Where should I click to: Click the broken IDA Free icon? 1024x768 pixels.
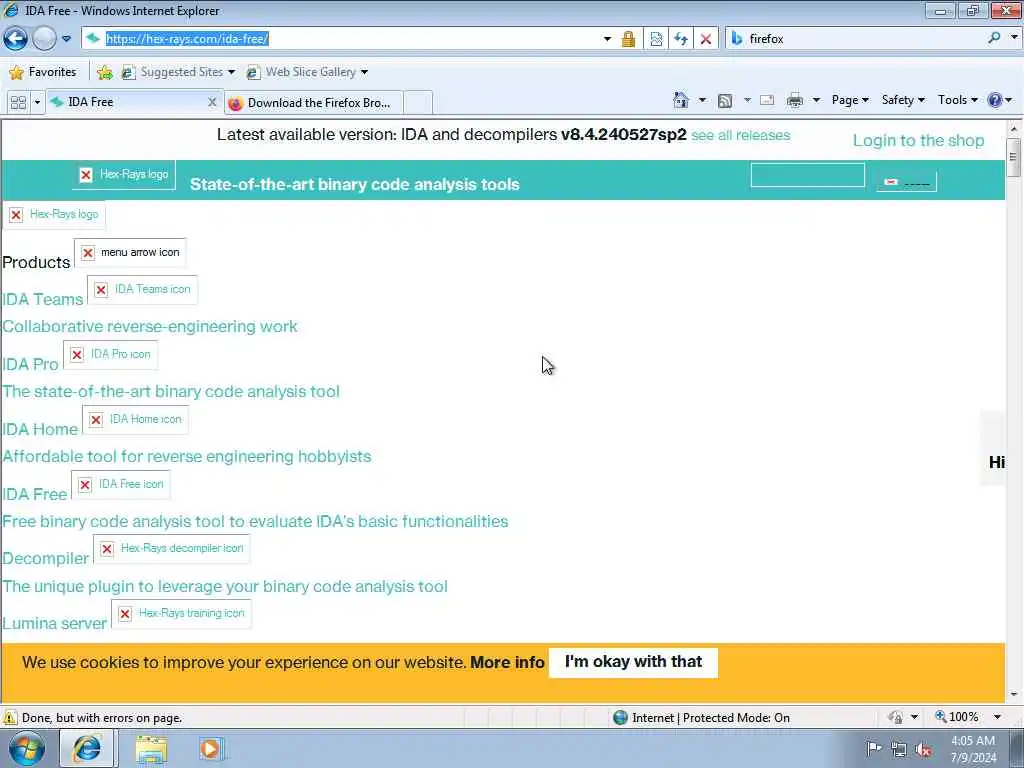pos(121,484)
